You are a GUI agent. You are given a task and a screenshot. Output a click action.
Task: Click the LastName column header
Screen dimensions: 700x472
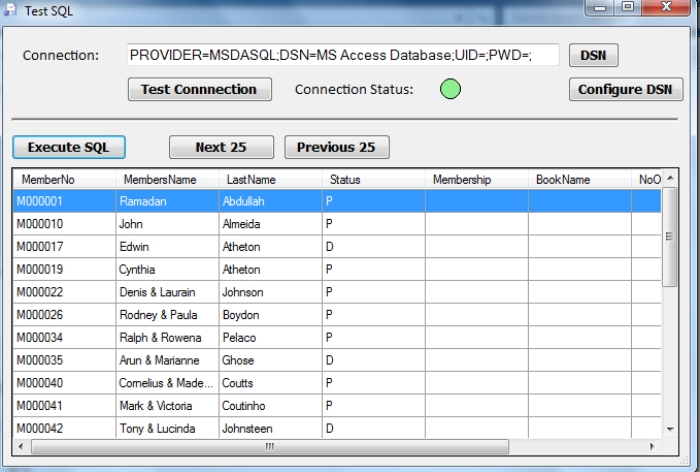[x=270, y=180]
